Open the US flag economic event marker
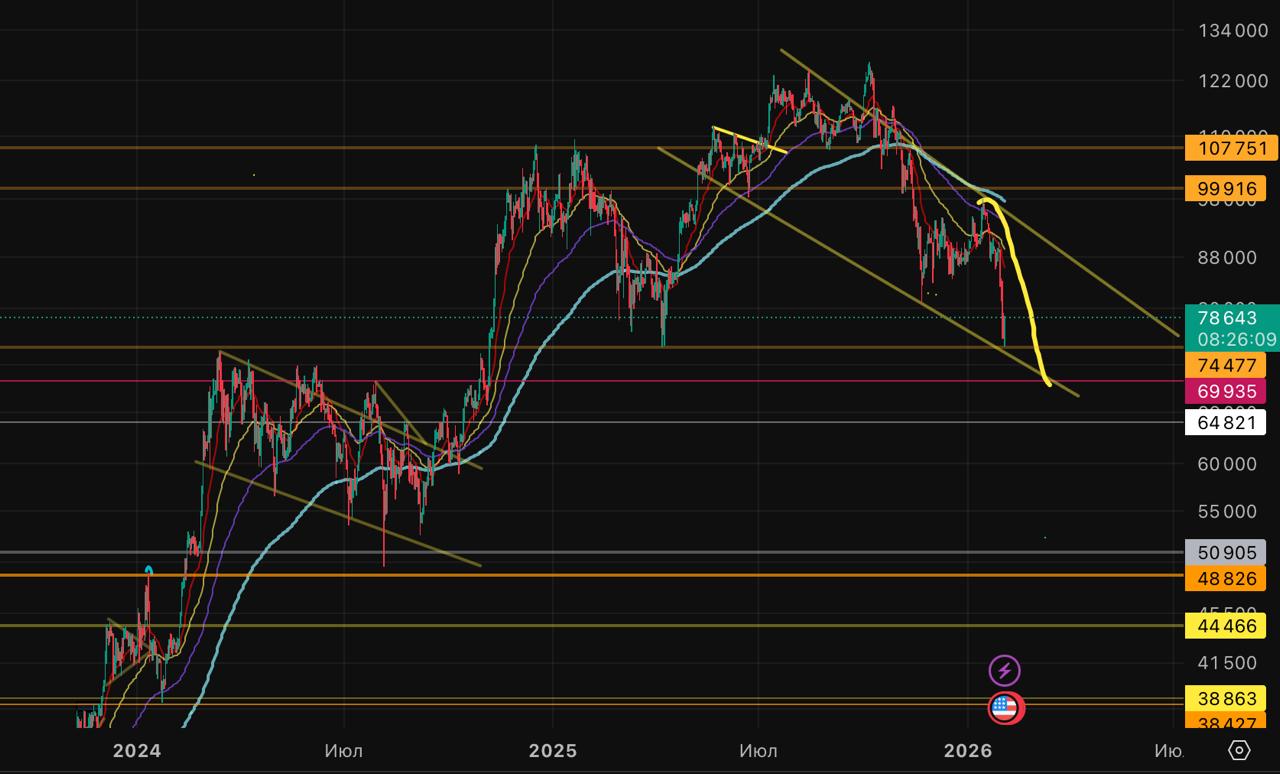This screenshot has width=1280, height=774. click(x=1004, y=708)
